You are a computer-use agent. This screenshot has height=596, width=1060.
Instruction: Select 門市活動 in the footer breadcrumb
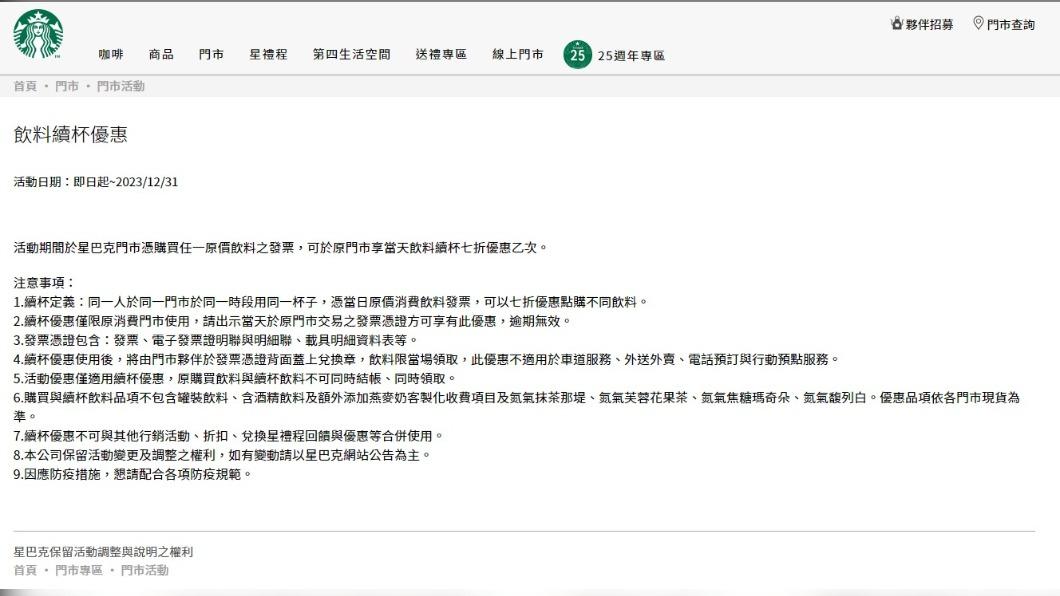coord(145,570)
